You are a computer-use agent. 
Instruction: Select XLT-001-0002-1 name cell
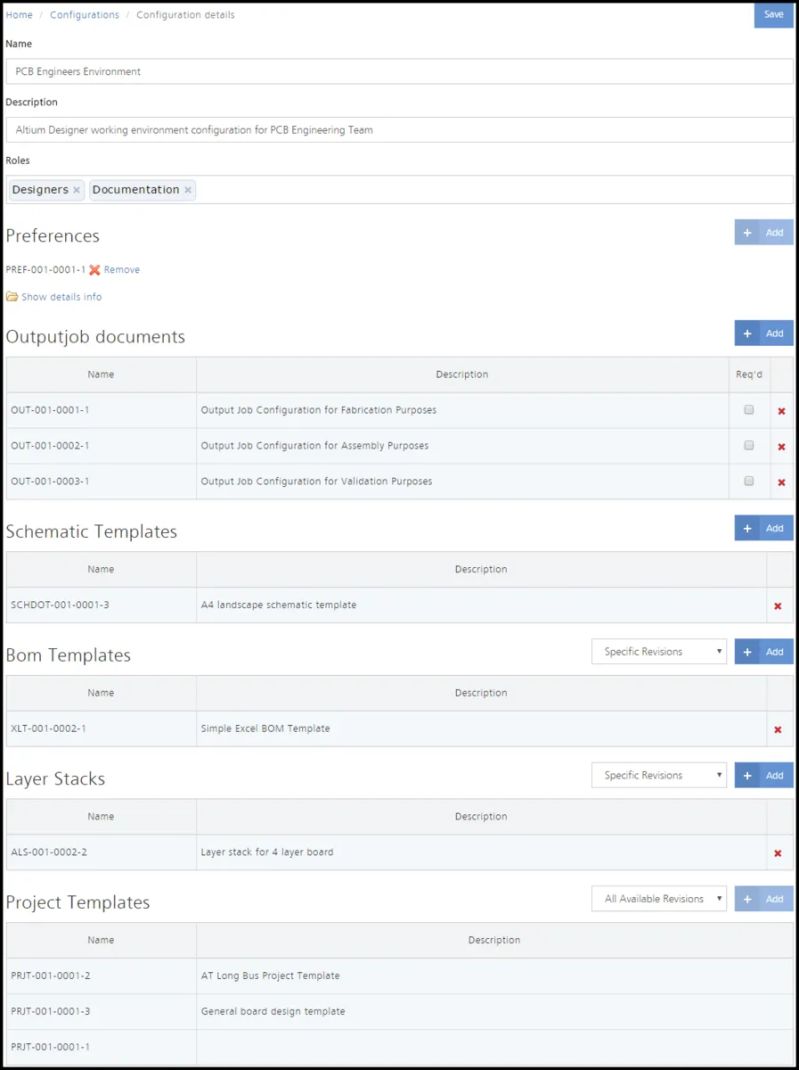pyautogui.click(x=101, y=728)
